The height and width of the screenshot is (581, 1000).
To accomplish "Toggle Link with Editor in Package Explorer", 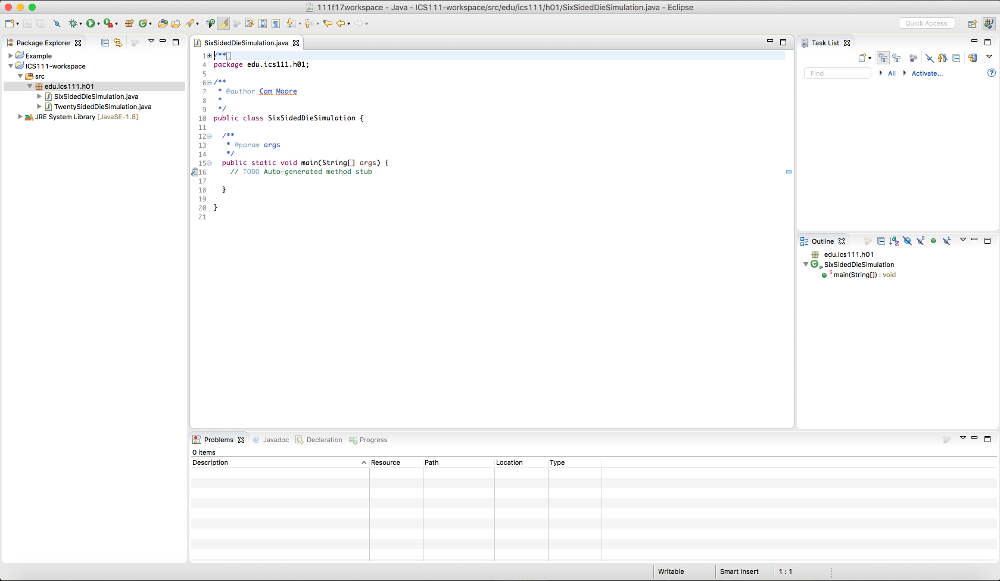I will 118,43.
